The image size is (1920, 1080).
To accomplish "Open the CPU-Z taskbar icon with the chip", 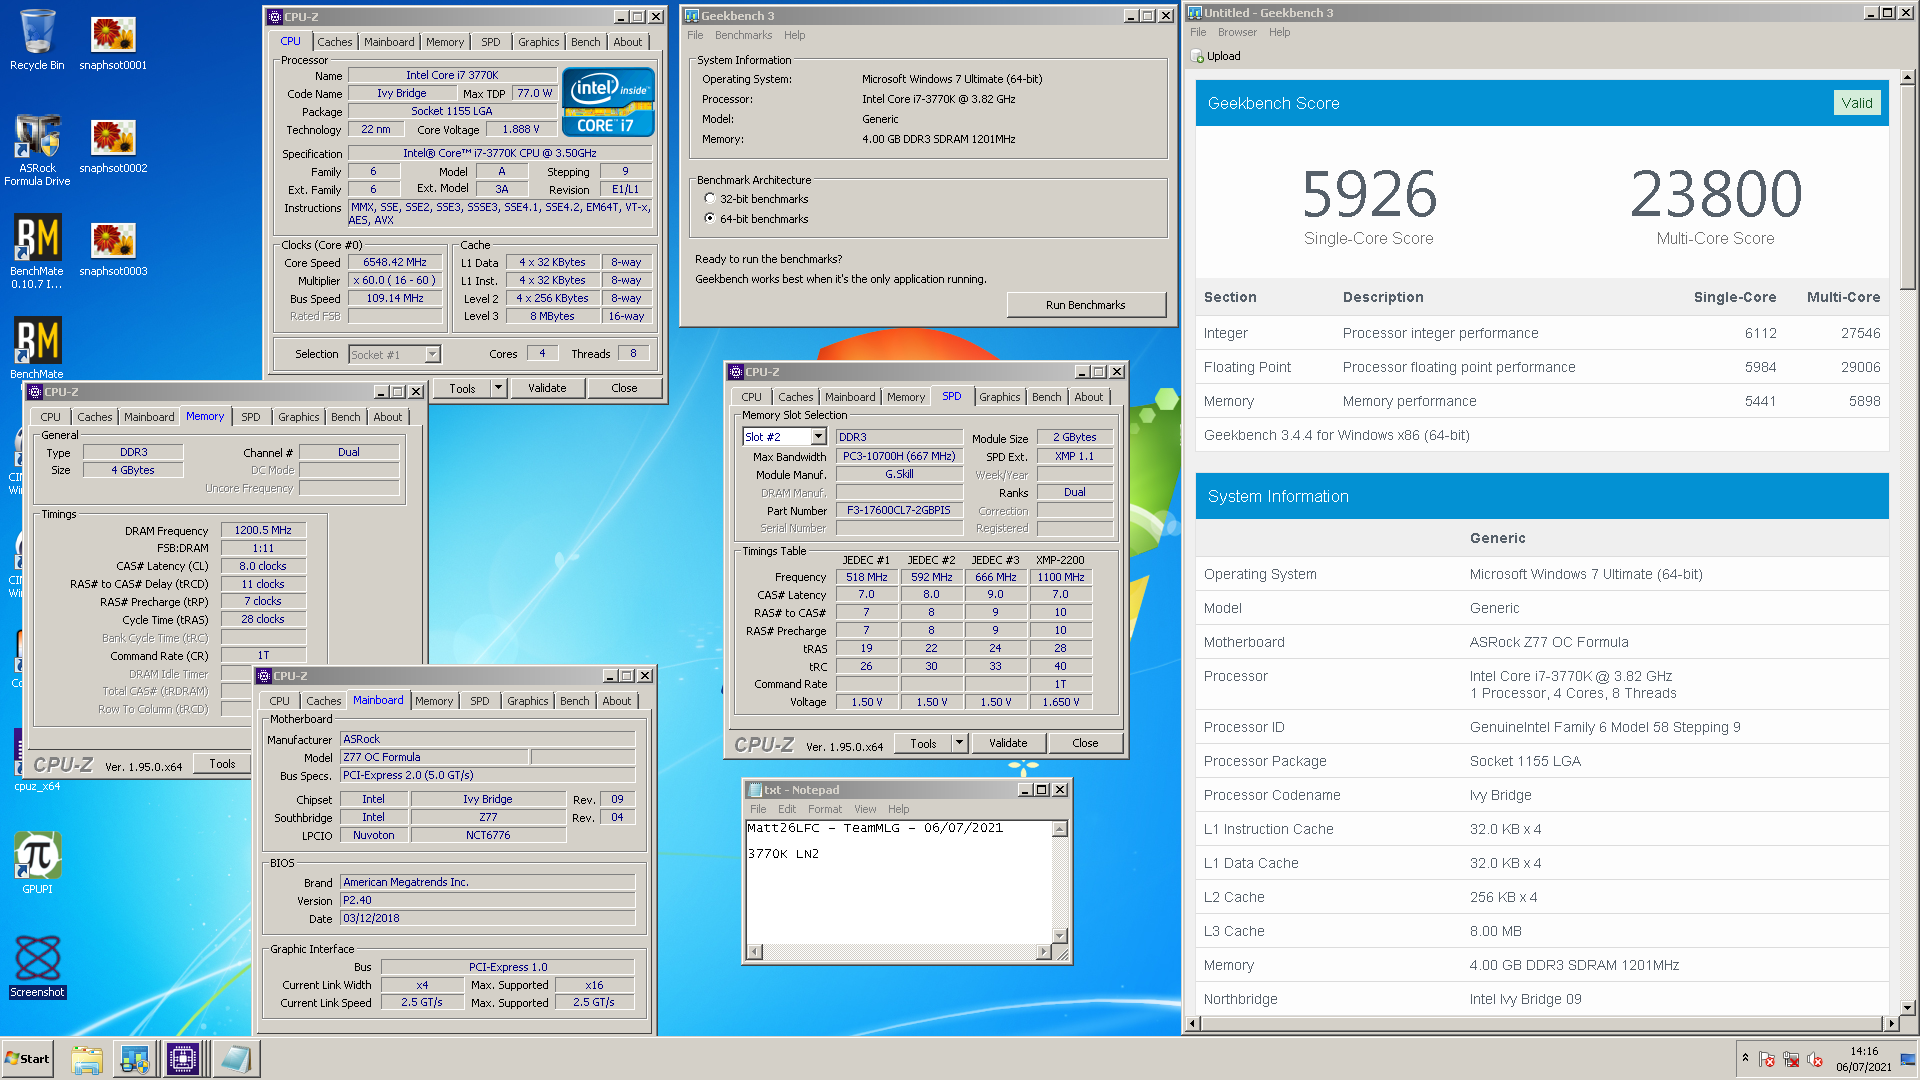I will point(183,1059).
